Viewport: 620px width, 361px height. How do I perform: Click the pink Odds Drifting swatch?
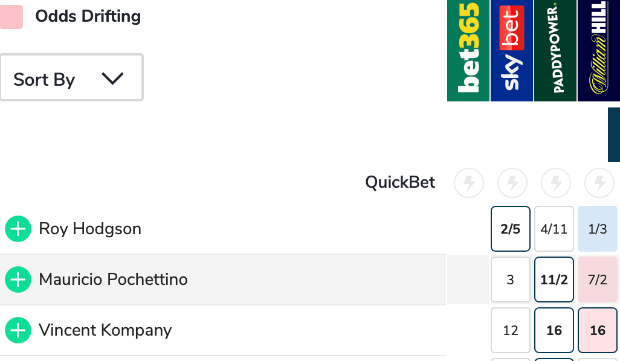pyautogui.click(x=11, y=17)
